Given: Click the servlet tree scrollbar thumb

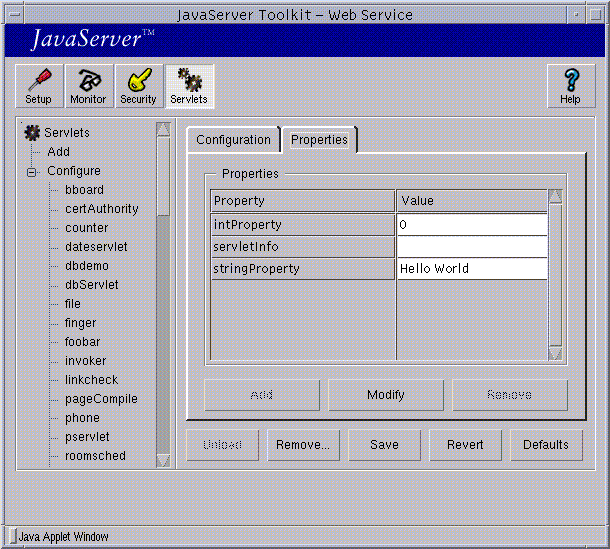Looking at the screenshot, I should [163, 176].
